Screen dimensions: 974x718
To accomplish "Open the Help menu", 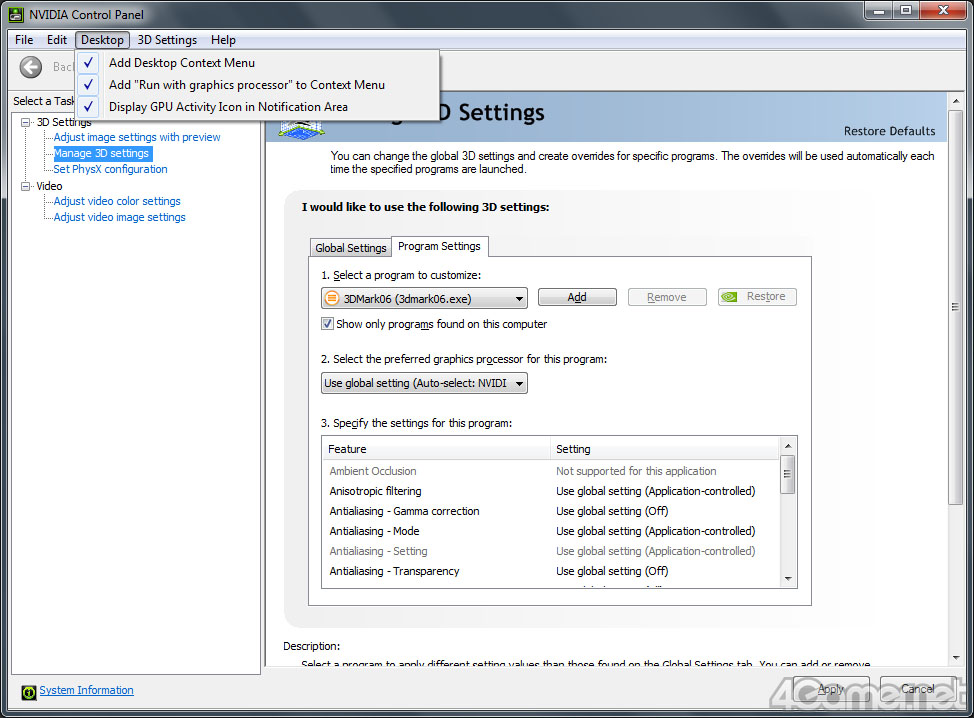I will [x=223, y=40].
